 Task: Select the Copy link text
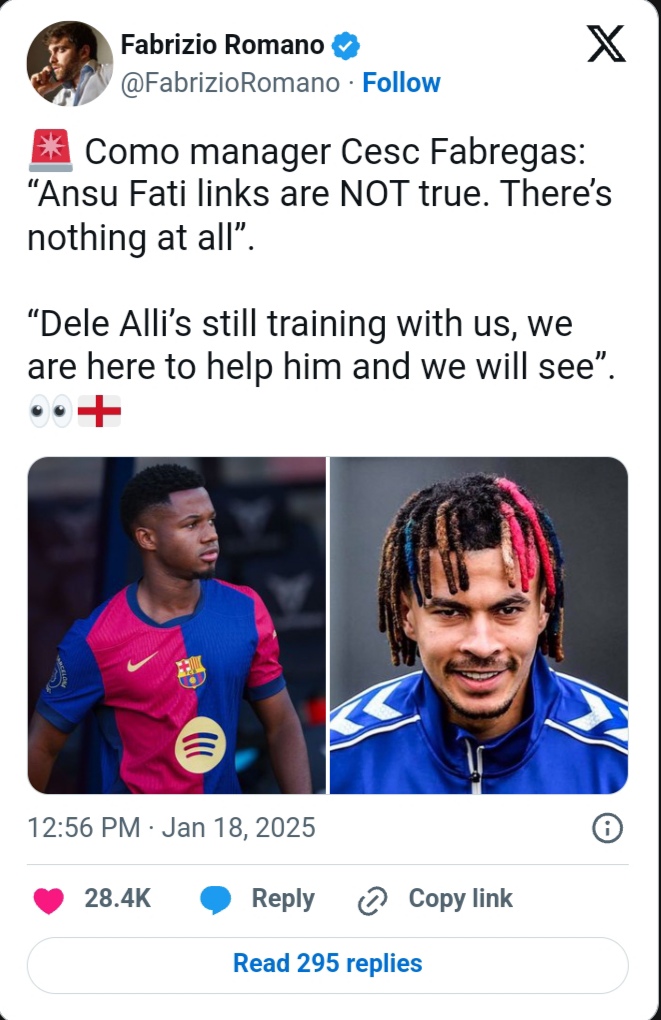point(461,898)
